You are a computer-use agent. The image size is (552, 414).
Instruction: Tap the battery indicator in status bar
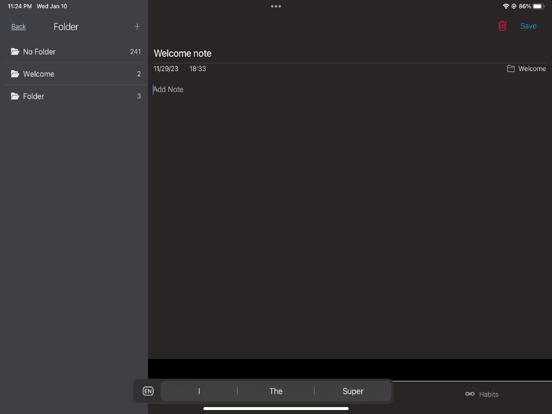(538, 6)
